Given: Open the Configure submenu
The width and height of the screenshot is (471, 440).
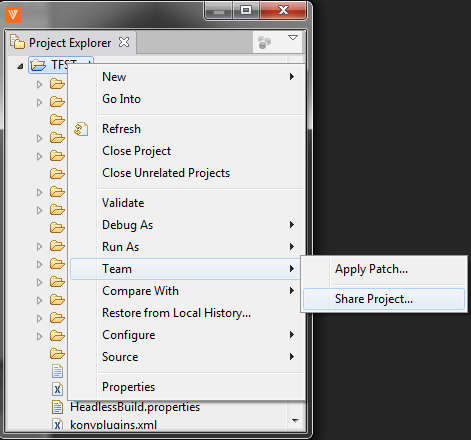Looking at the screenshot, I should point(187,335).
